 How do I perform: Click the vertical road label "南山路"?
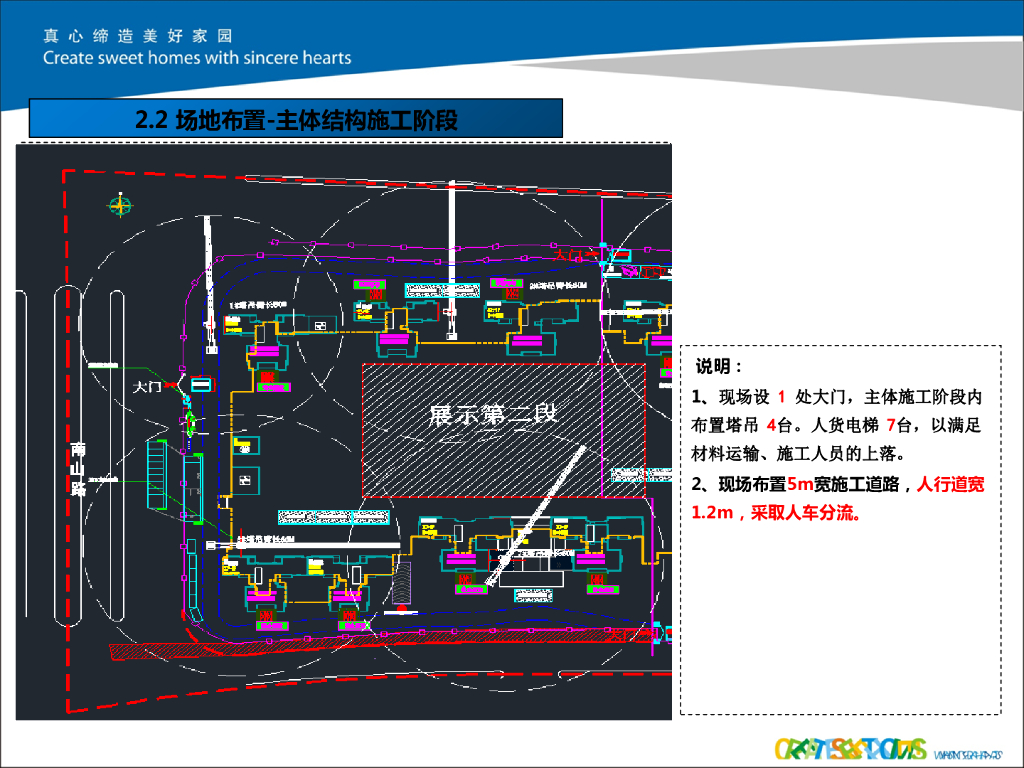pos(78,469)
